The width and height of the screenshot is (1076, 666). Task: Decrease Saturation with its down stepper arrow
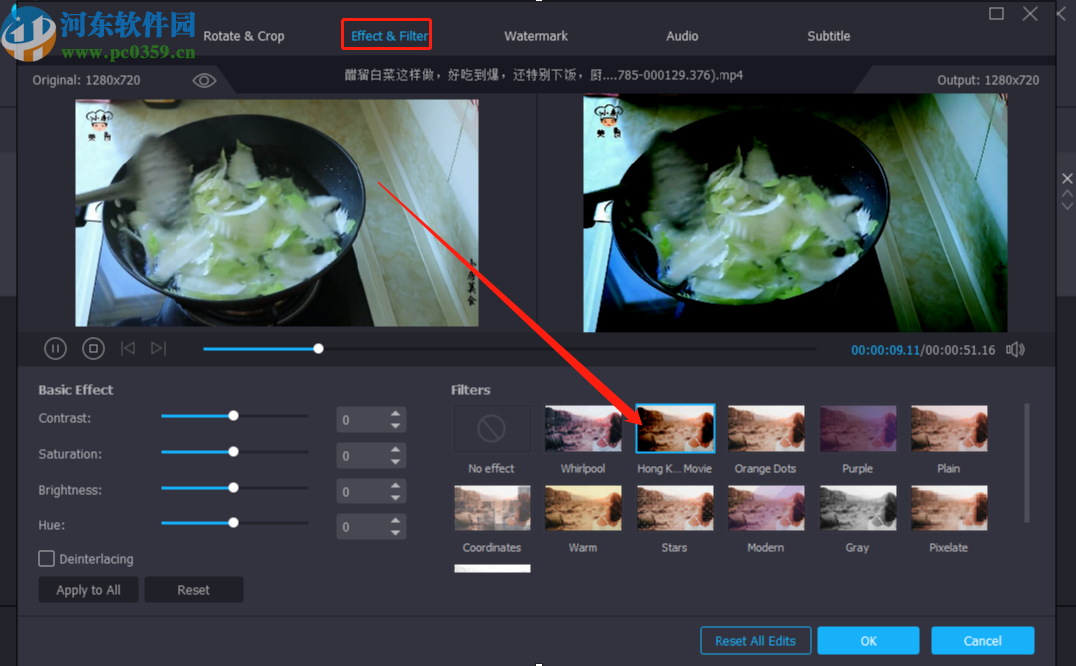[397, 460]
